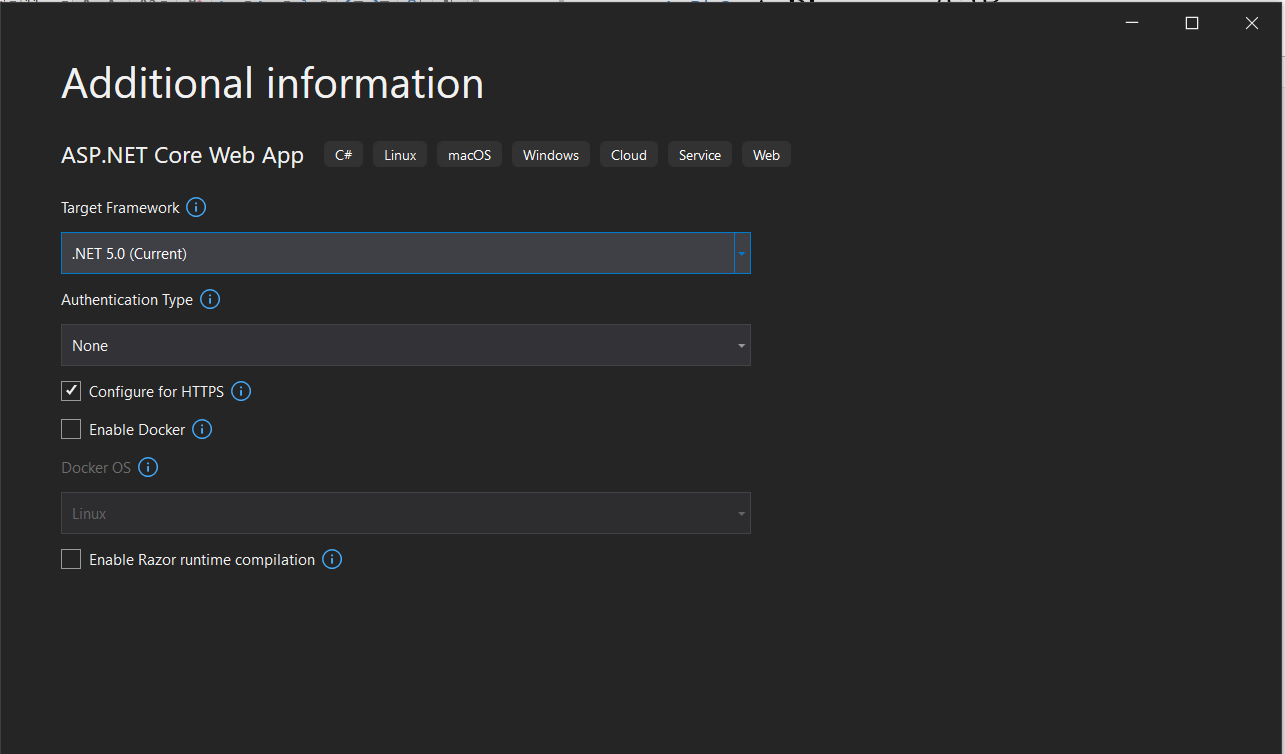Expand the Authentication Type dropdown arrow
Screen dimensions: 1285x754
pyautogui.click(x=741, y=346)
